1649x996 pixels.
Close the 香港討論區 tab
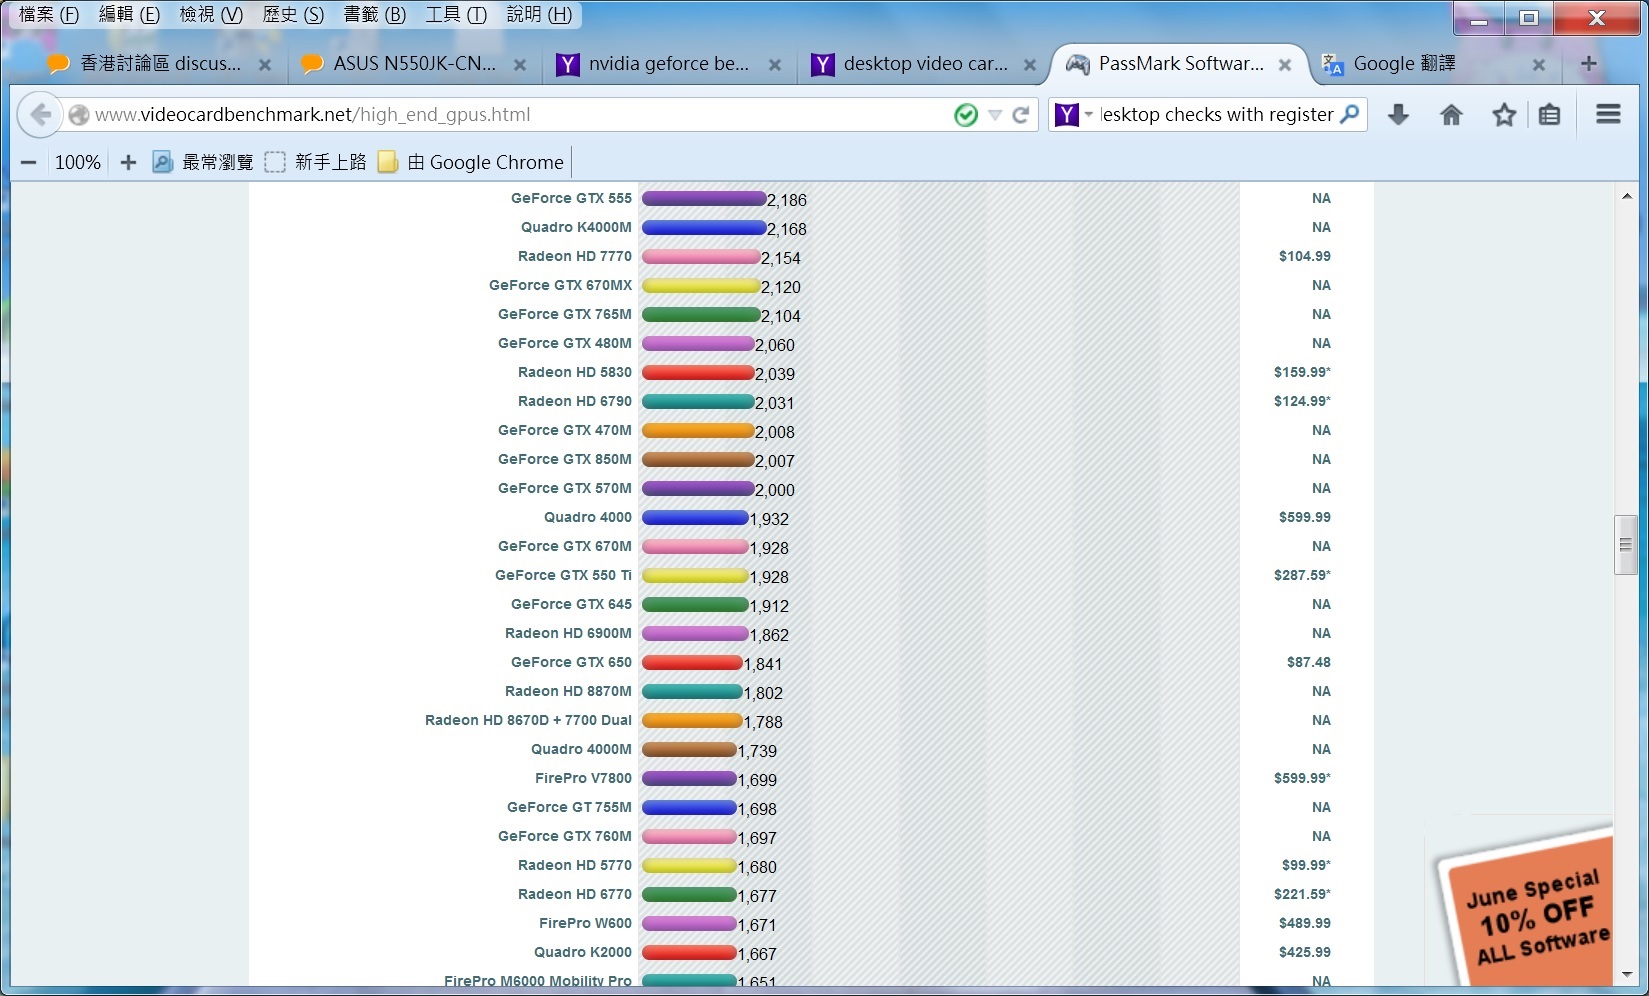[x=265, y=65]
